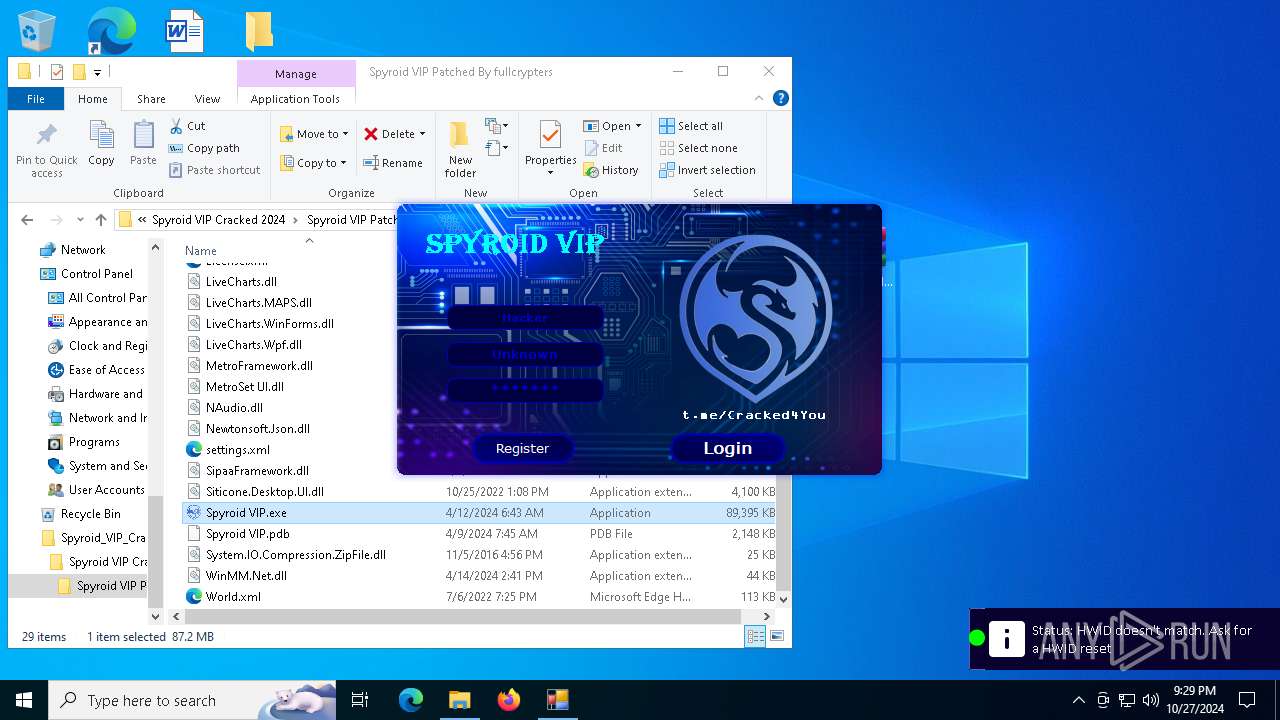Select settings.xml file

pos(237,450)
